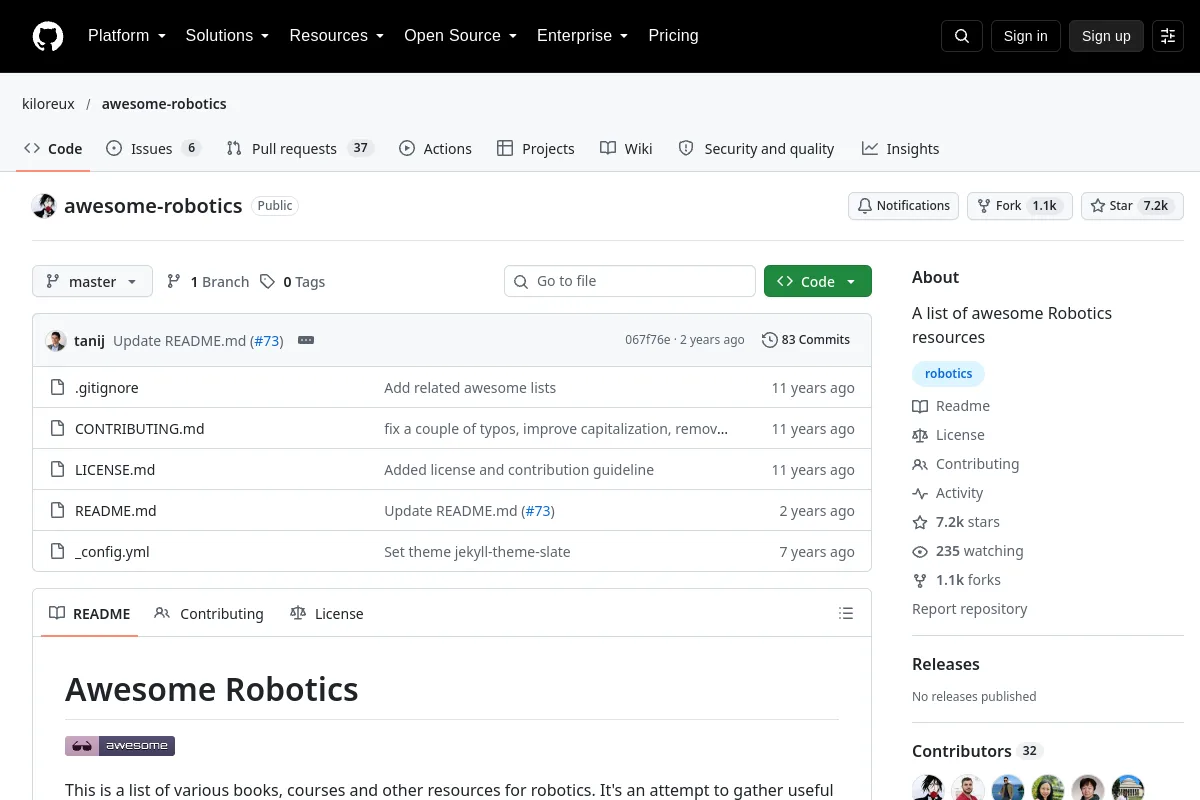Open the green Code dropdown button

coord(818,282)
